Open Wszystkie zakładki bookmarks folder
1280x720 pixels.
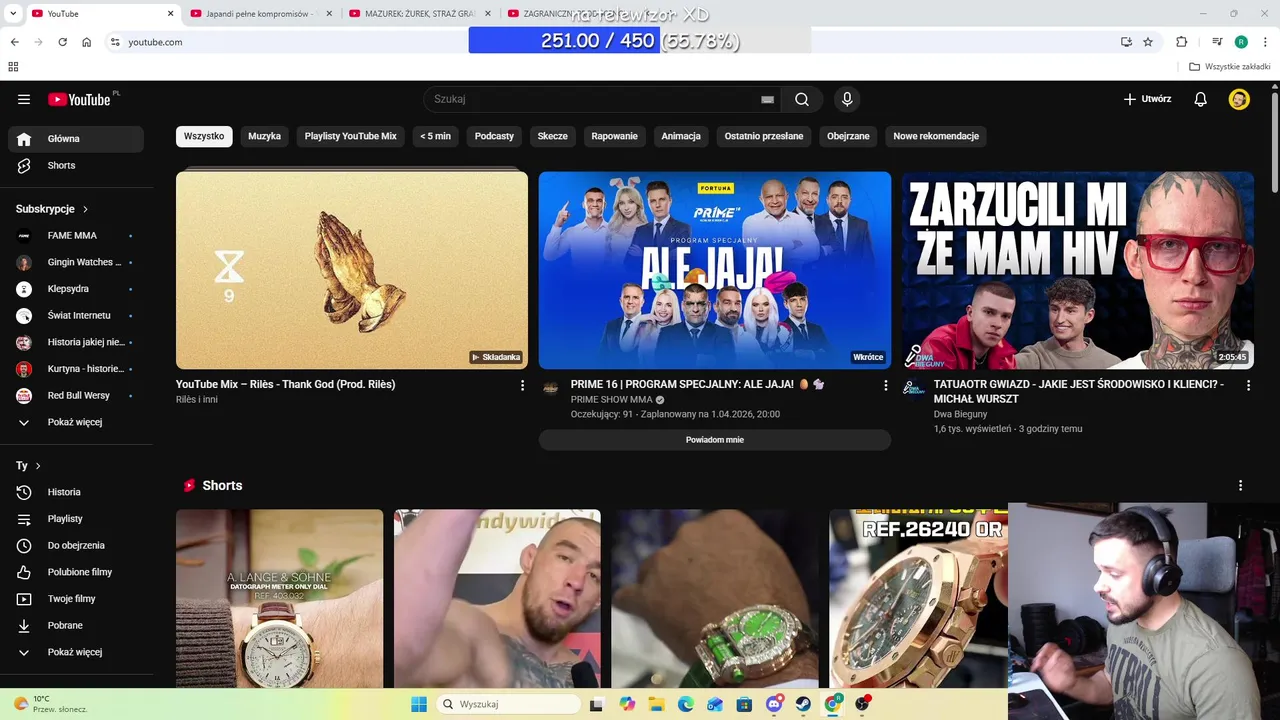(1230, 67)
